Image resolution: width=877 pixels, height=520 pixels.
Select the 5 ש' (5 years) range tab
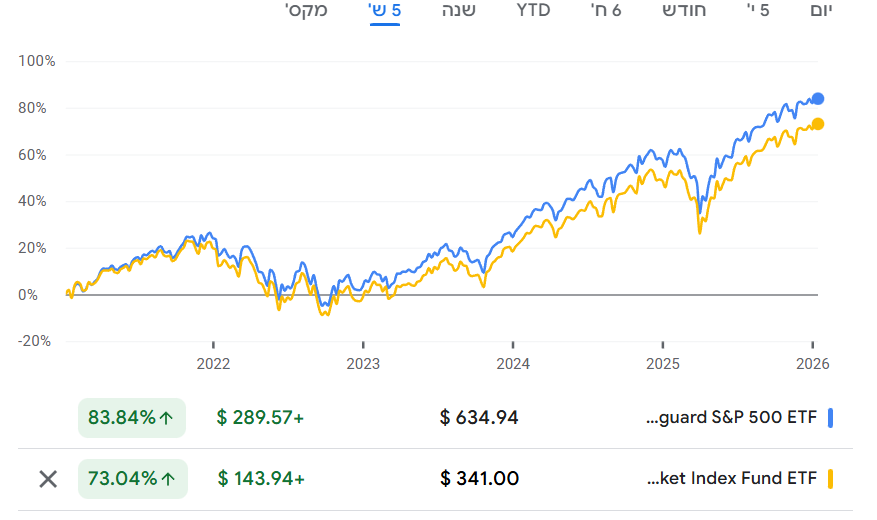coord(384,11)
